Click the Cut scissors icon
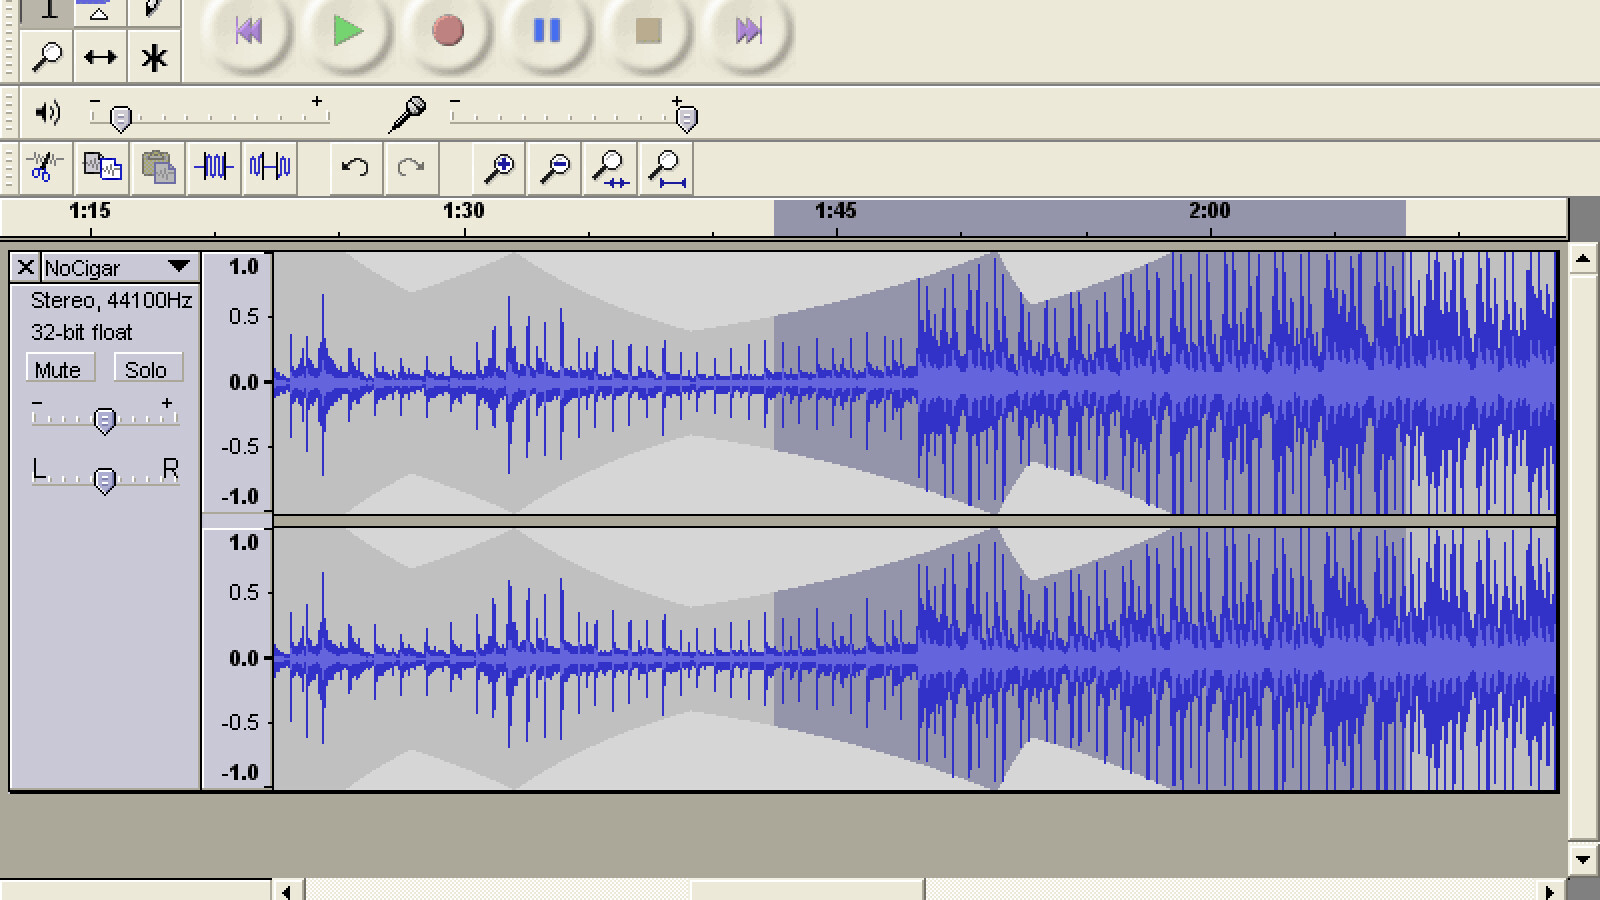1600x900 pixels. pyautogui.click(x=43, y=167)
